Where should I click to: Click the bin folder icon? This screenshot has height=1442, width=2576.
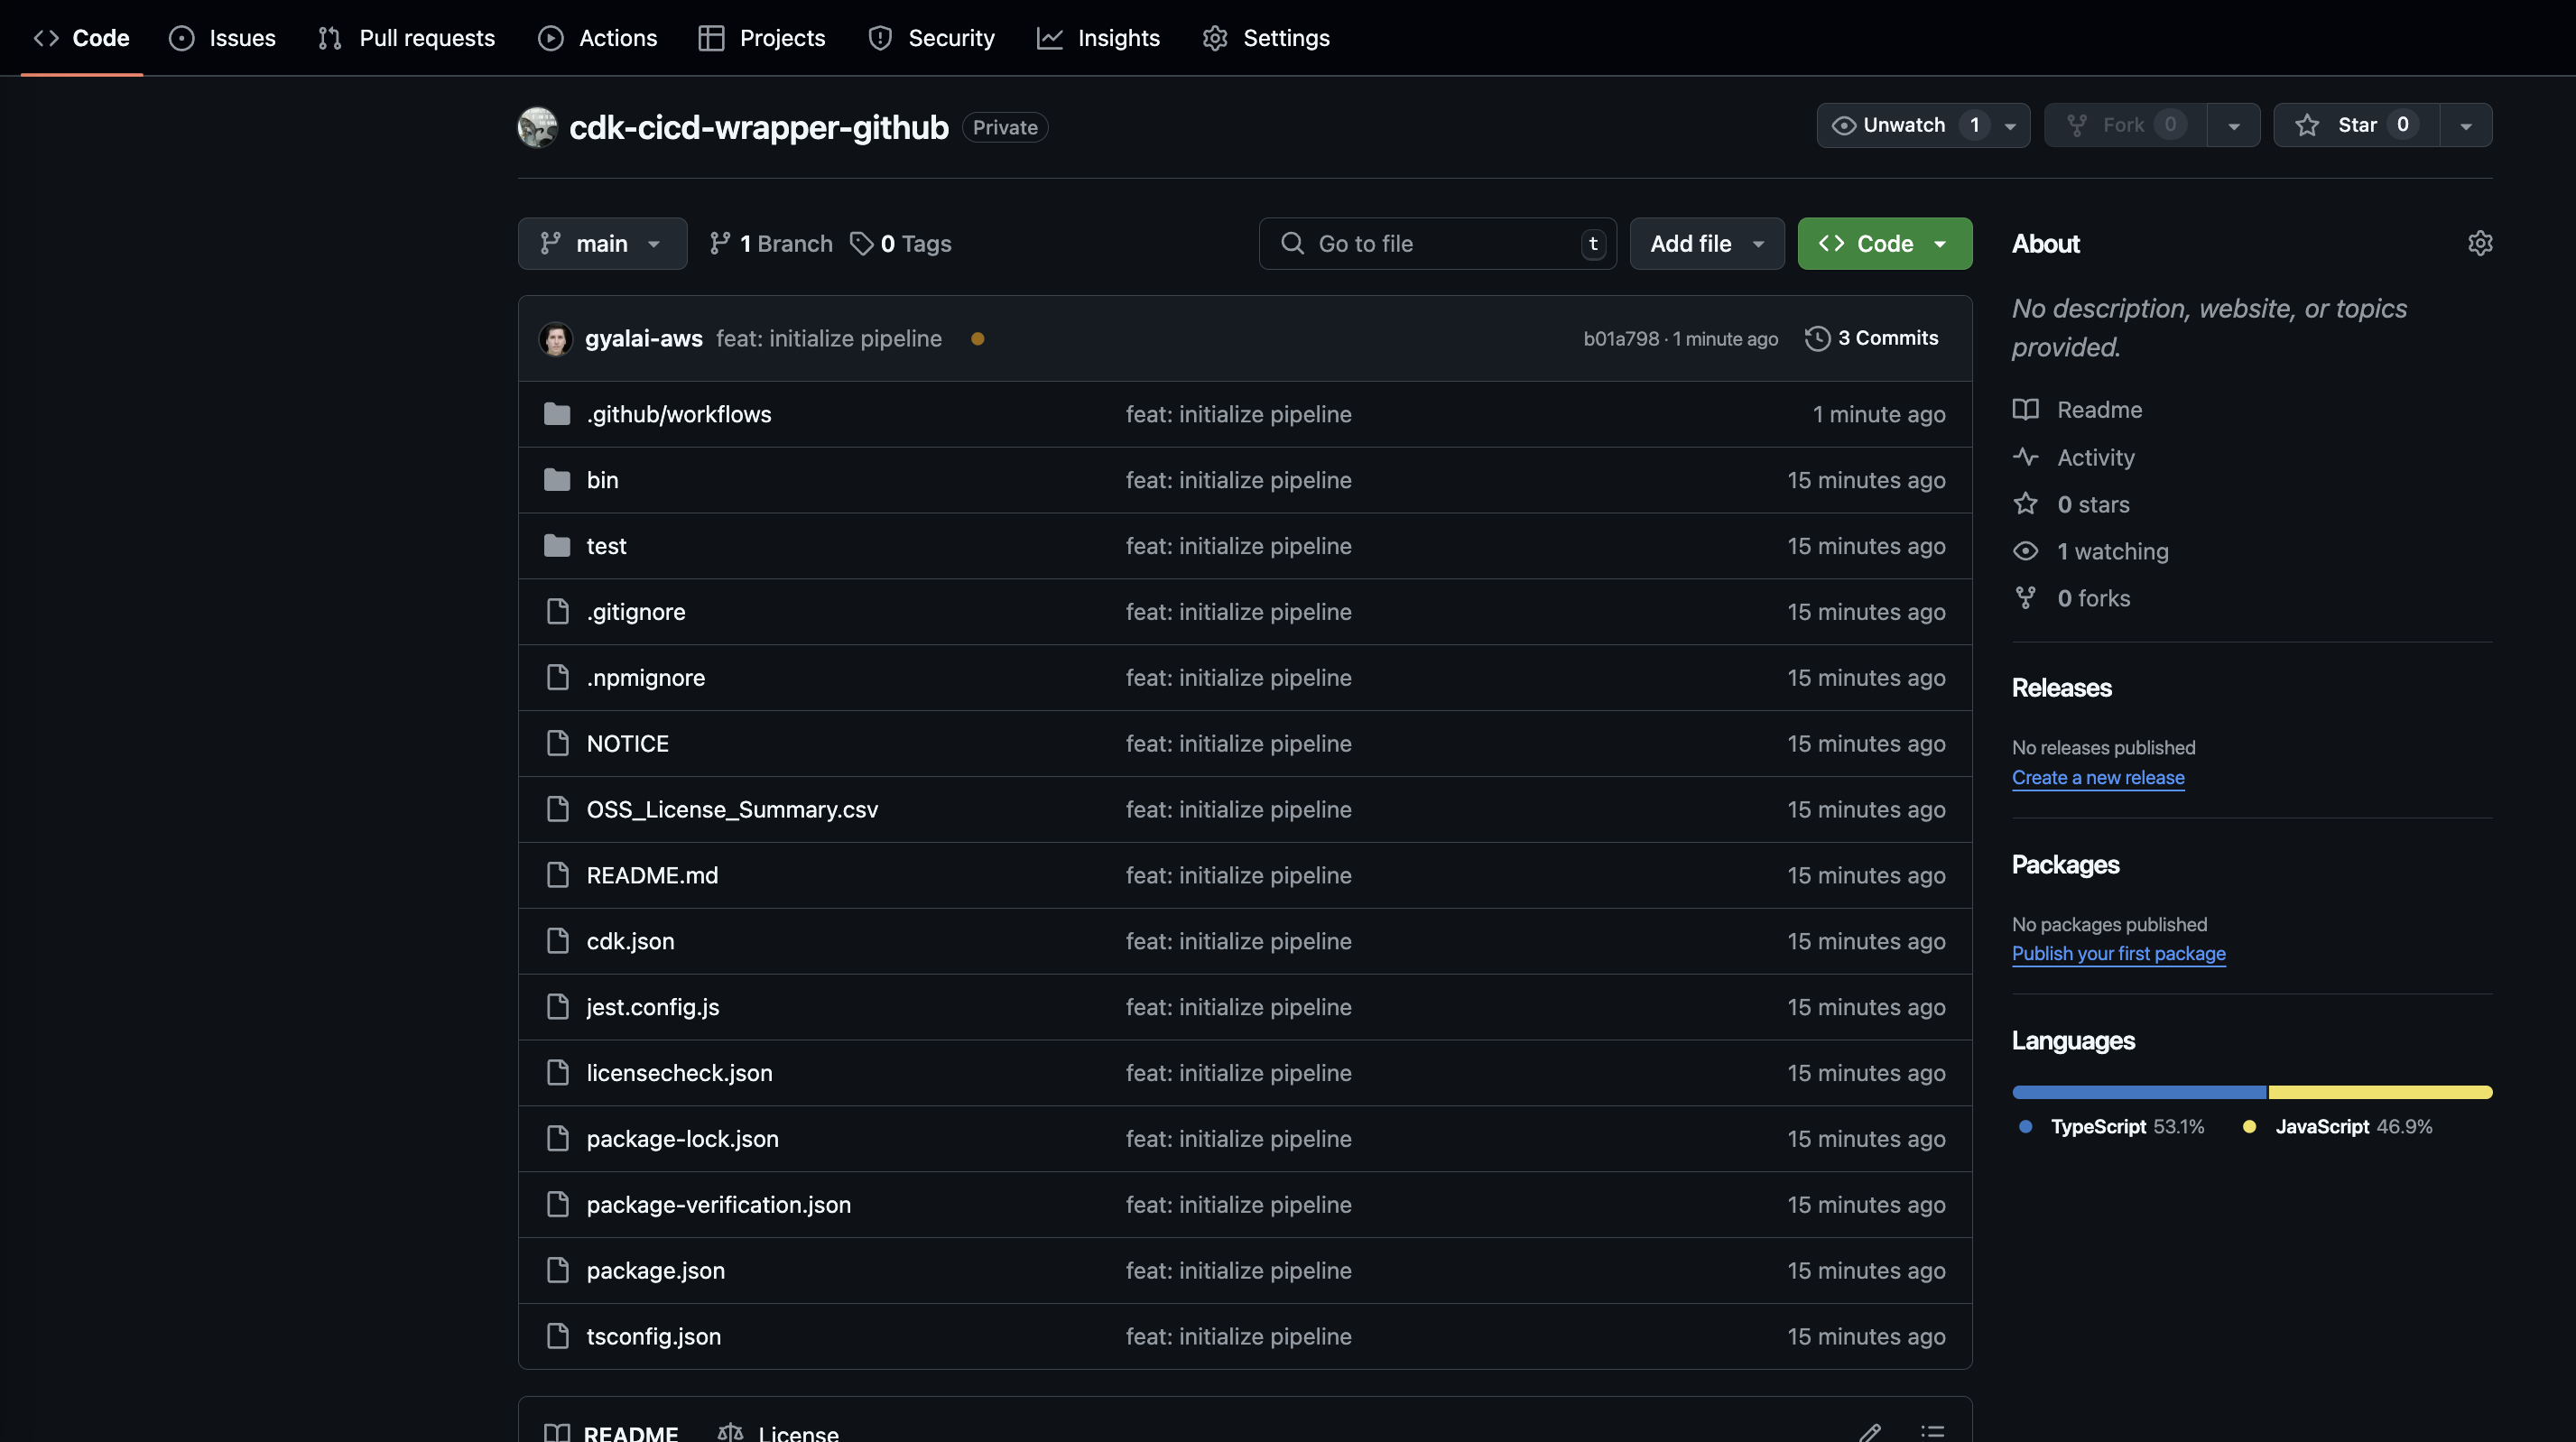(557, 480)
